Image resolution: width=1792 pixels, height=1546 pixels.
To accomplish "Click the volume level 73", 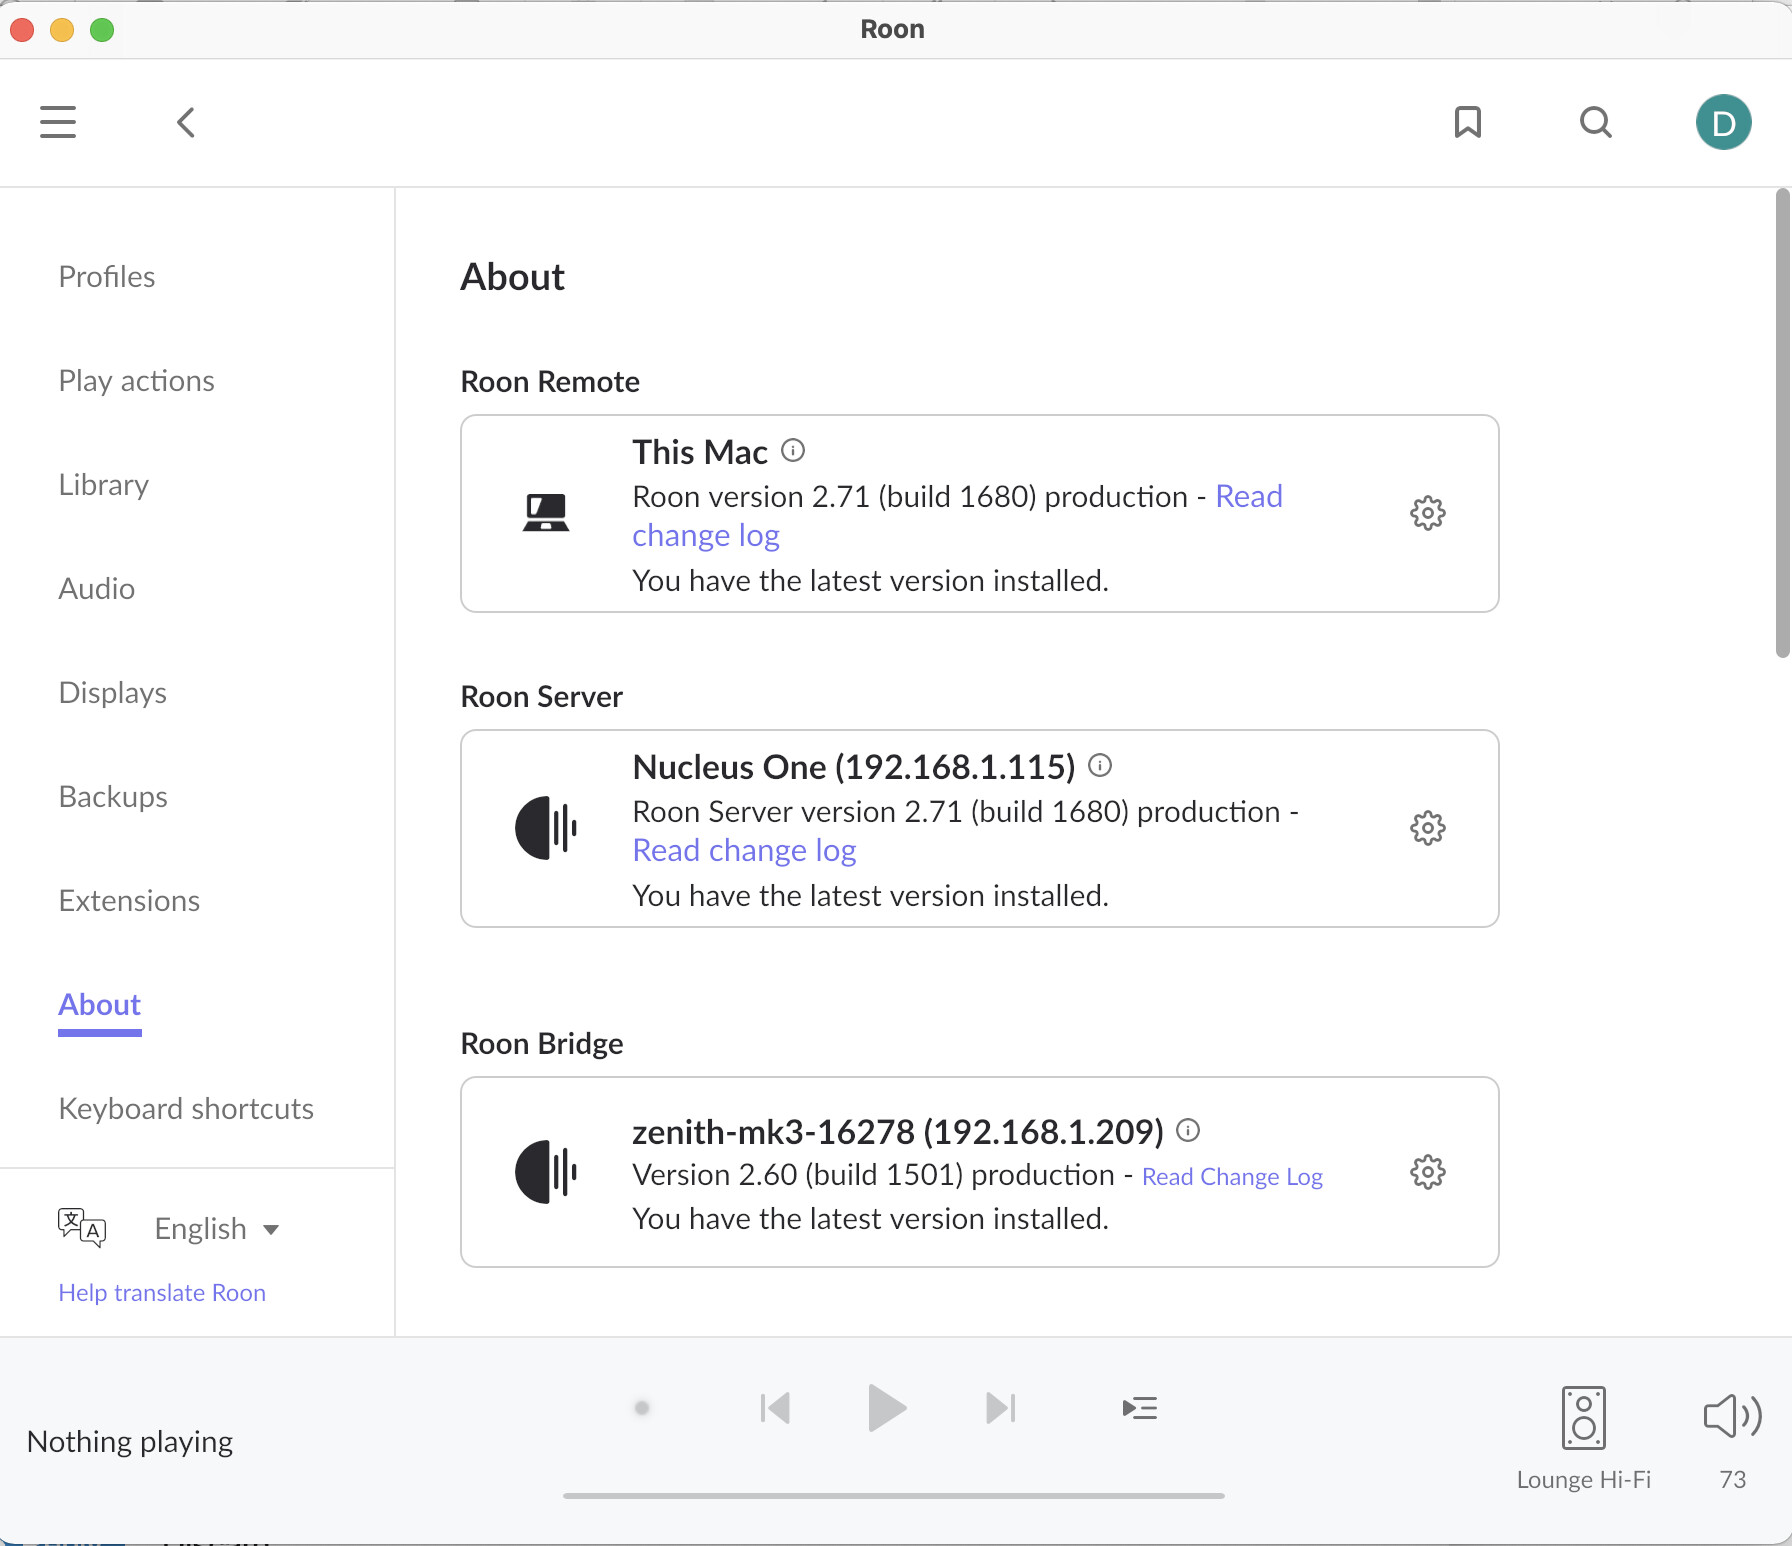I will click(1733, 1480).
